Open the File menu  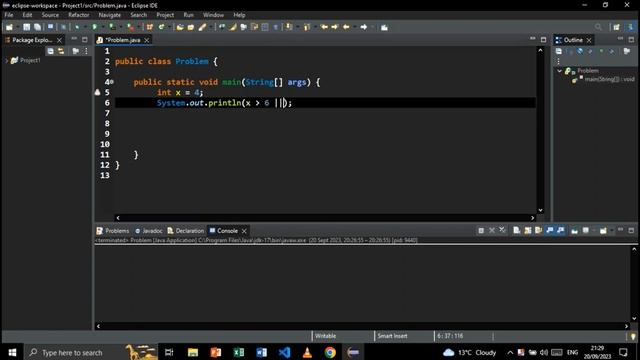(x=9, y=15)
